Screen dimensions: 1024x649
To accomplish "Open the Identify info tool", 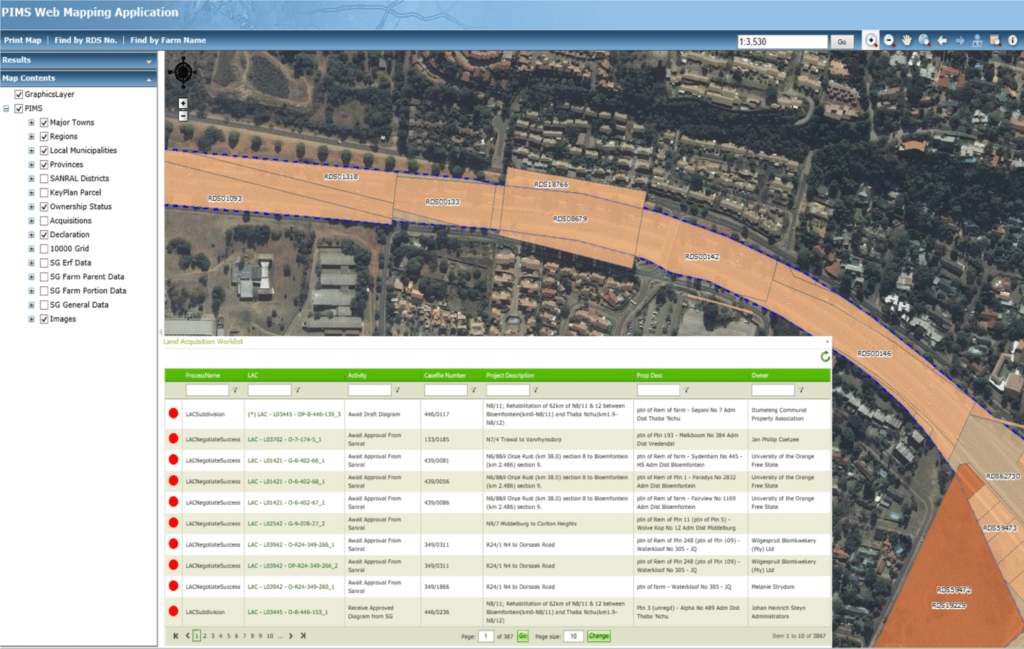I will pos(1012,40).
